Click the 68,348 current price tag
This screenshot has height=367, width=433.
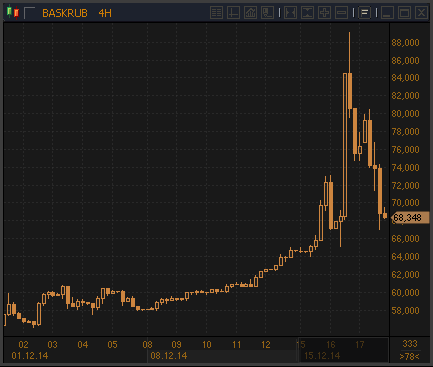(x=410, y=218)
